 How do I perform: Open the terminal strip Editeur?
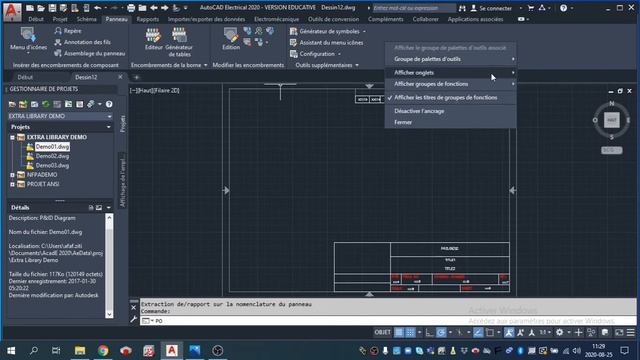coord(153,39)
